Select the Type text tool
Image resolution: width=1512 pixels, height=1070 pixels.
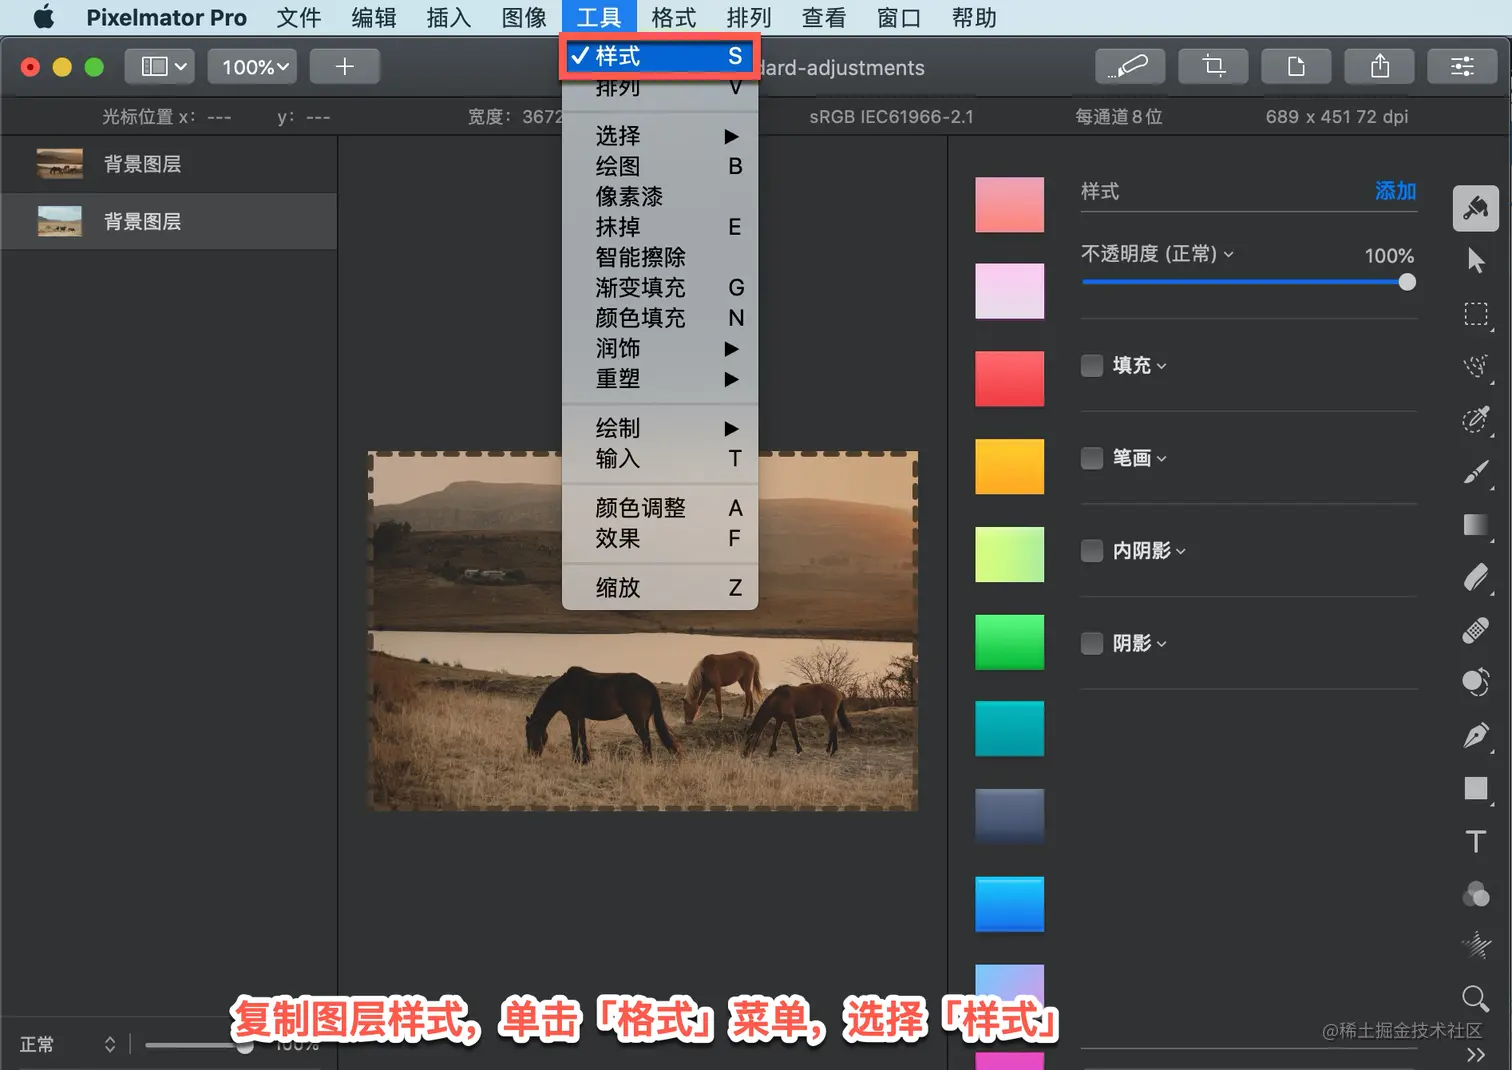point(1475,841)
